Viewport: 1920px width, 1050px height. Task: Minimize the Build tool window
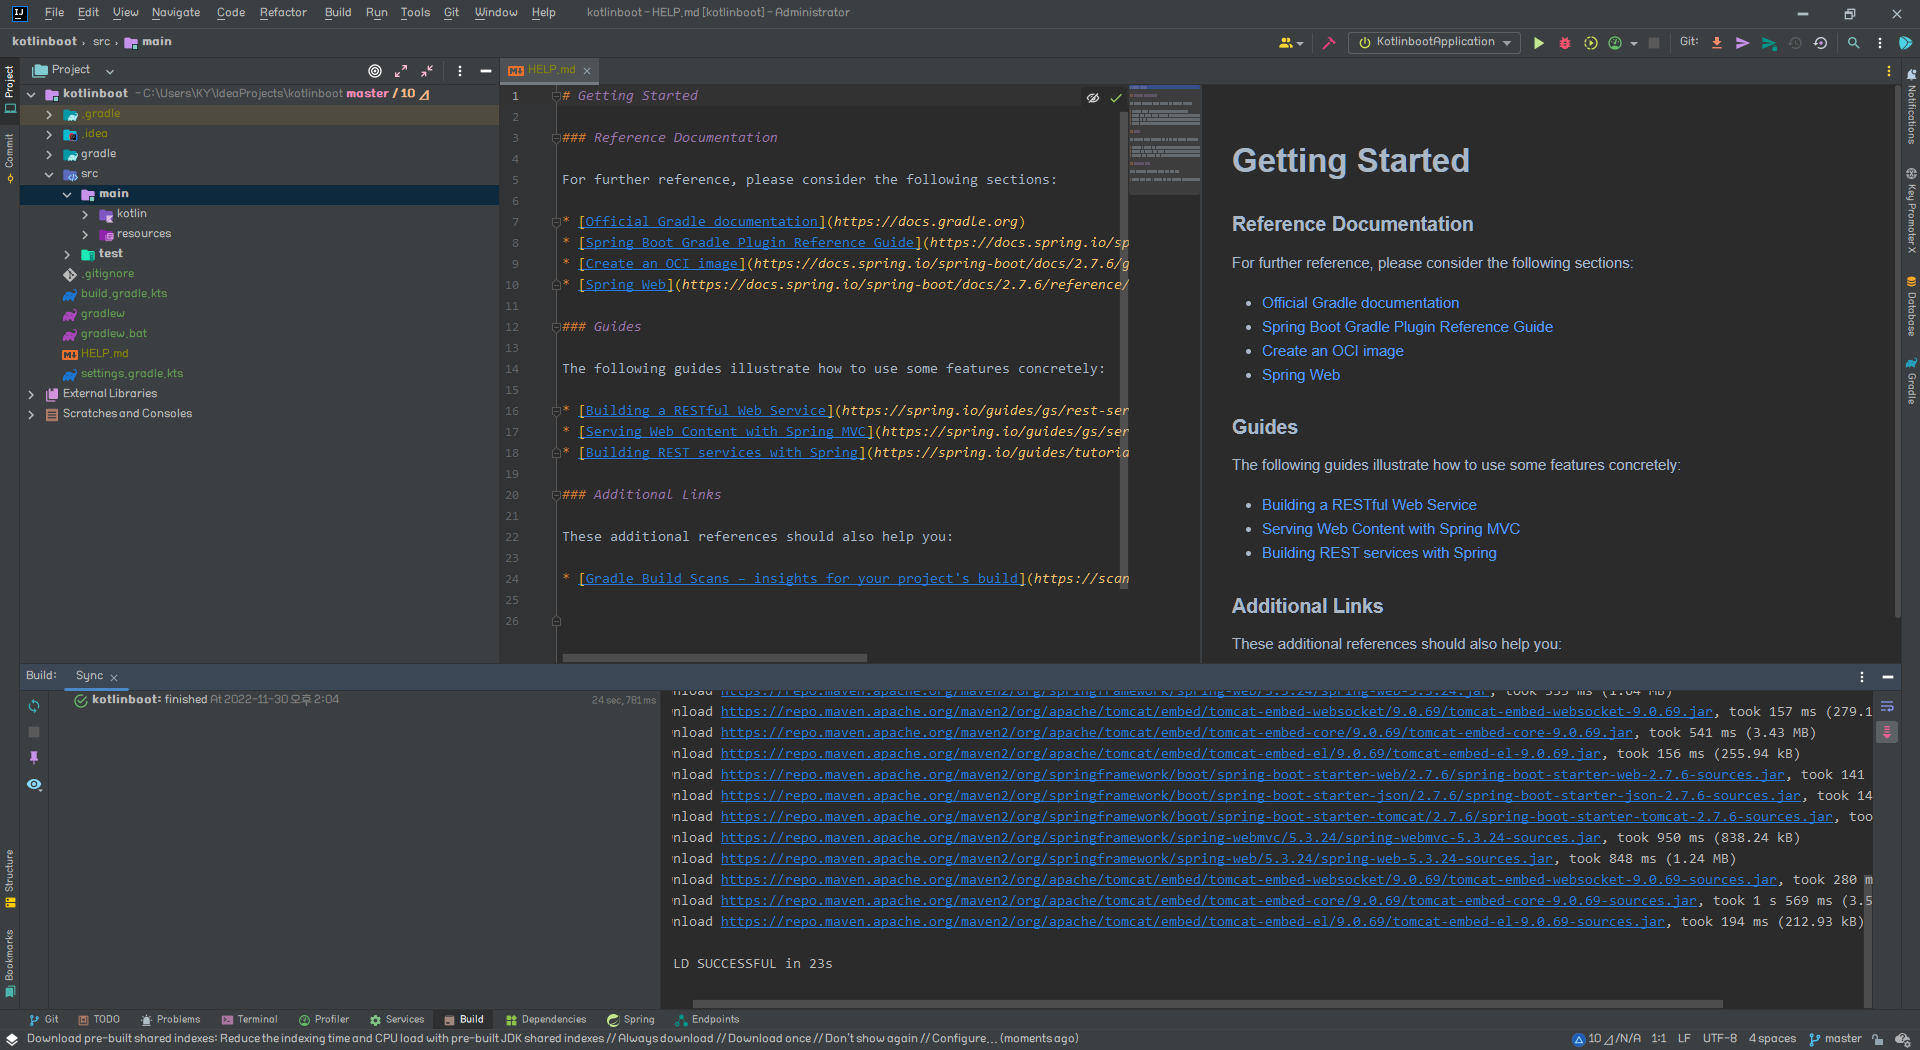click(1888, 677)
